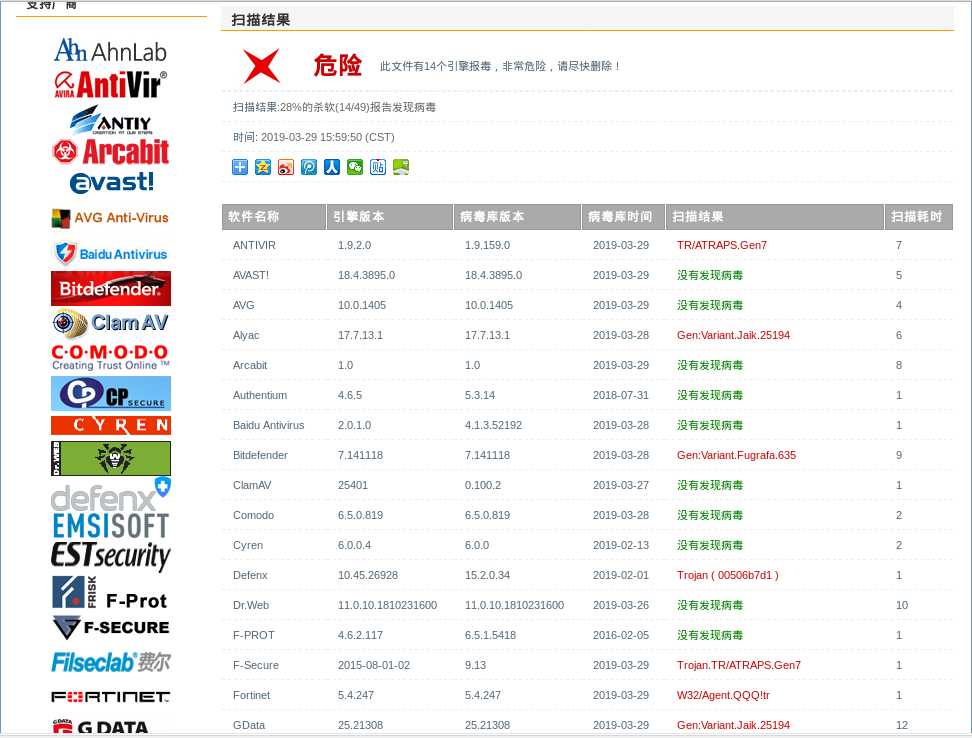Click the Filseclab logo
This screenshot has height=738, width=972.
[111, 662]
